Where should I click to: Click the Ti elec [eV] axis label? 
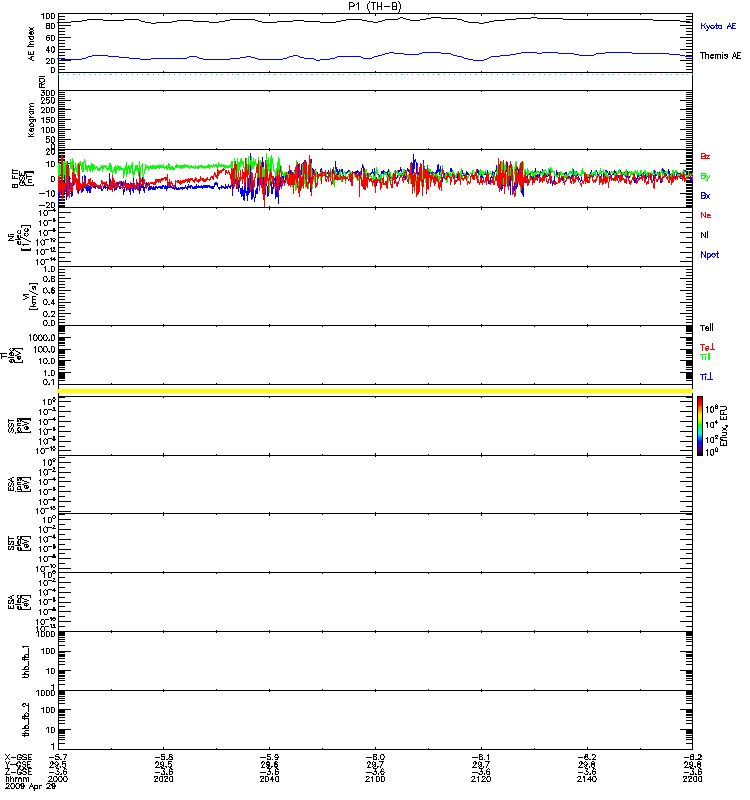point(12,355)
